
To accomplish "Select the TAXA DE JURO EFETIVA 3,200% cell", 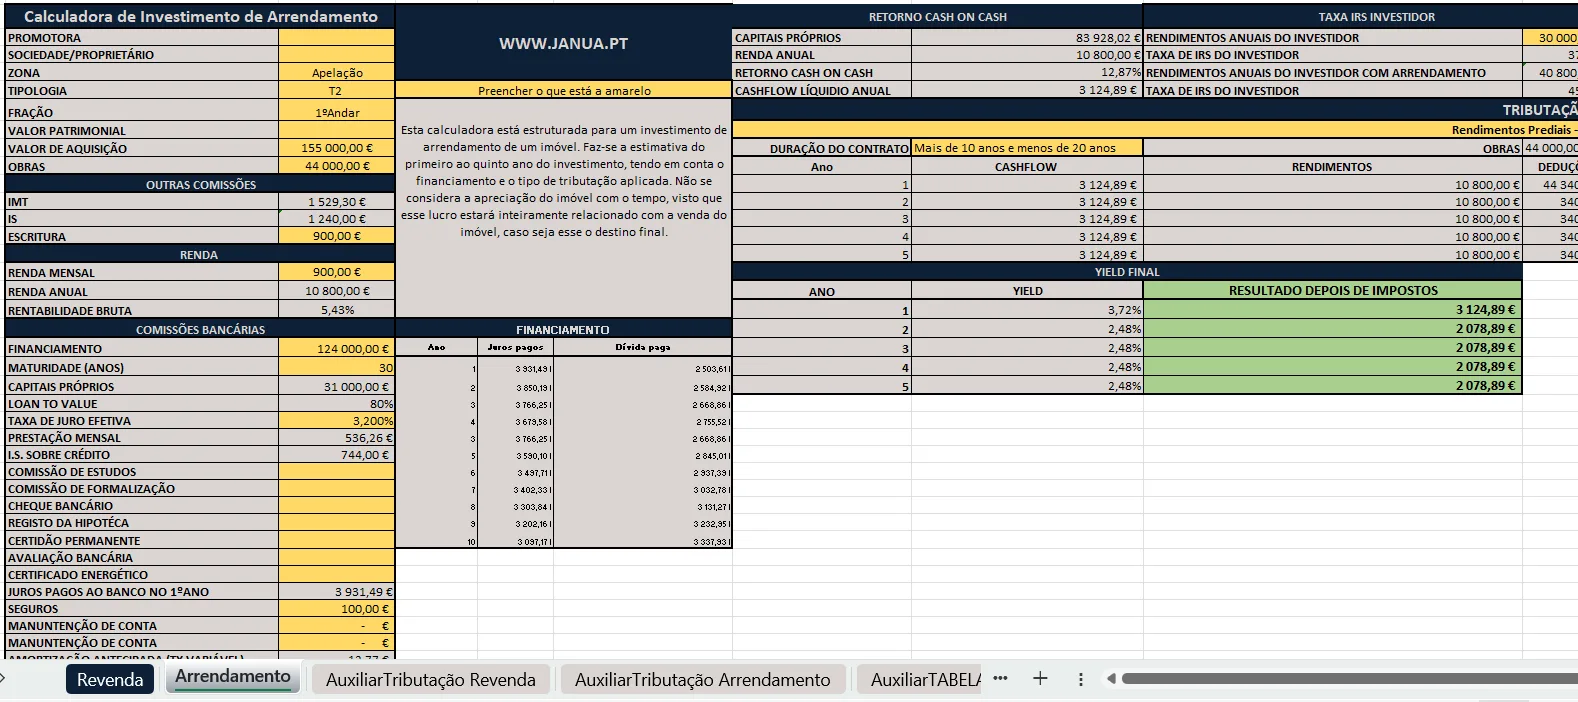I will (x=337, y=421).
